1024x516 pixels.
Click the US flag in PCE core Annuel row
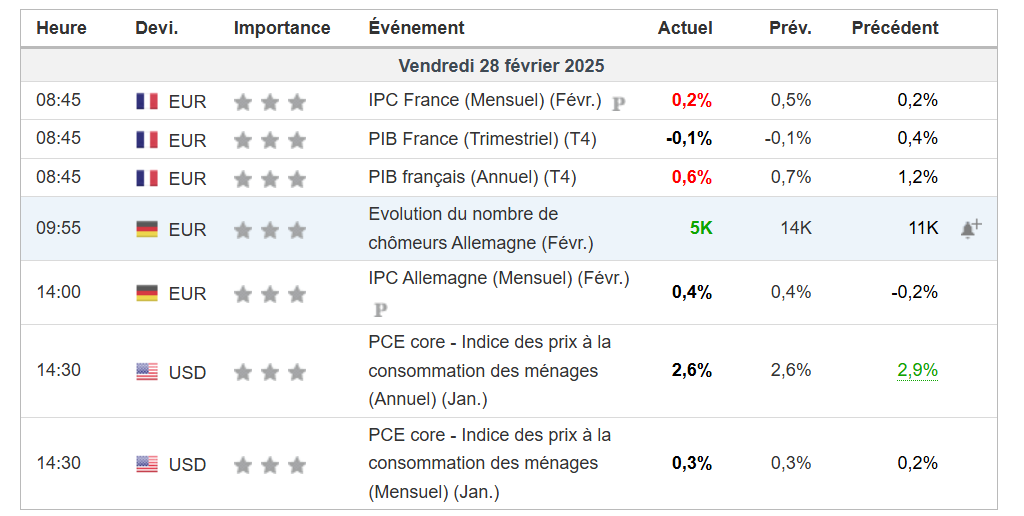coord(147,372)
